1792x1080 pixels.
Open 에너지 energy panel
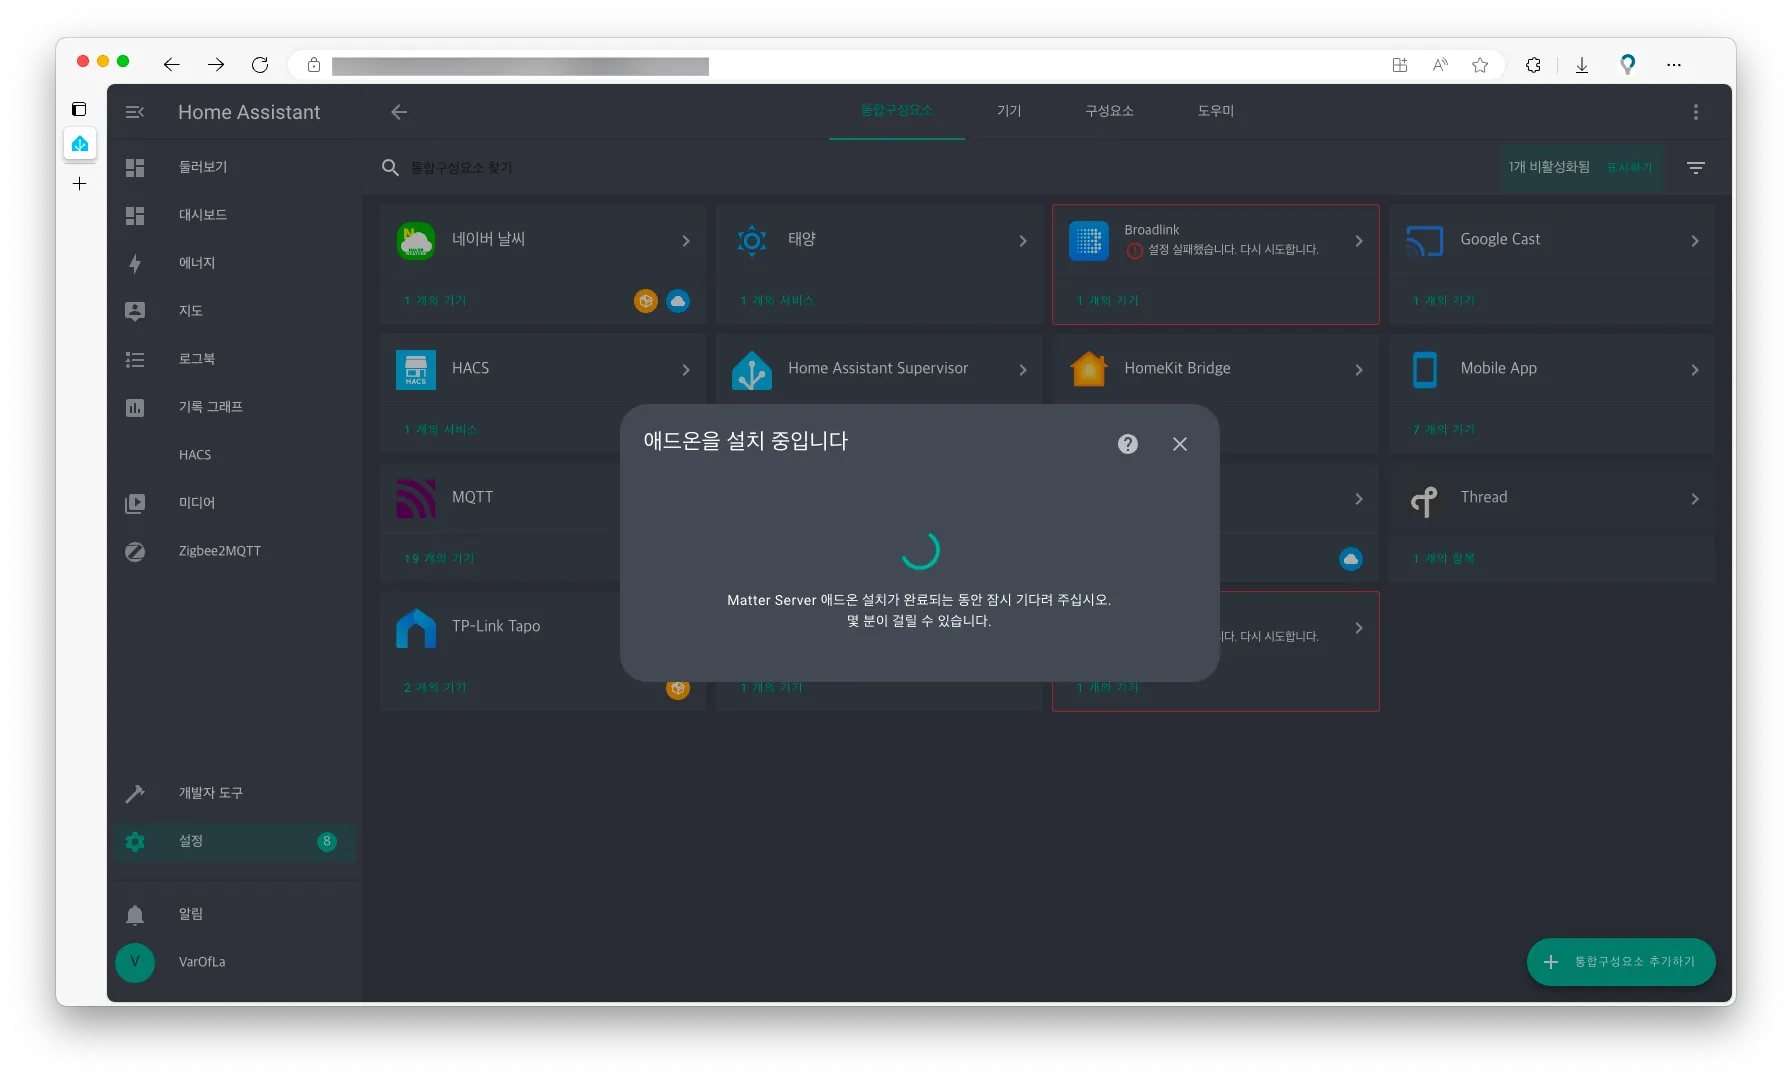(235, 263)
